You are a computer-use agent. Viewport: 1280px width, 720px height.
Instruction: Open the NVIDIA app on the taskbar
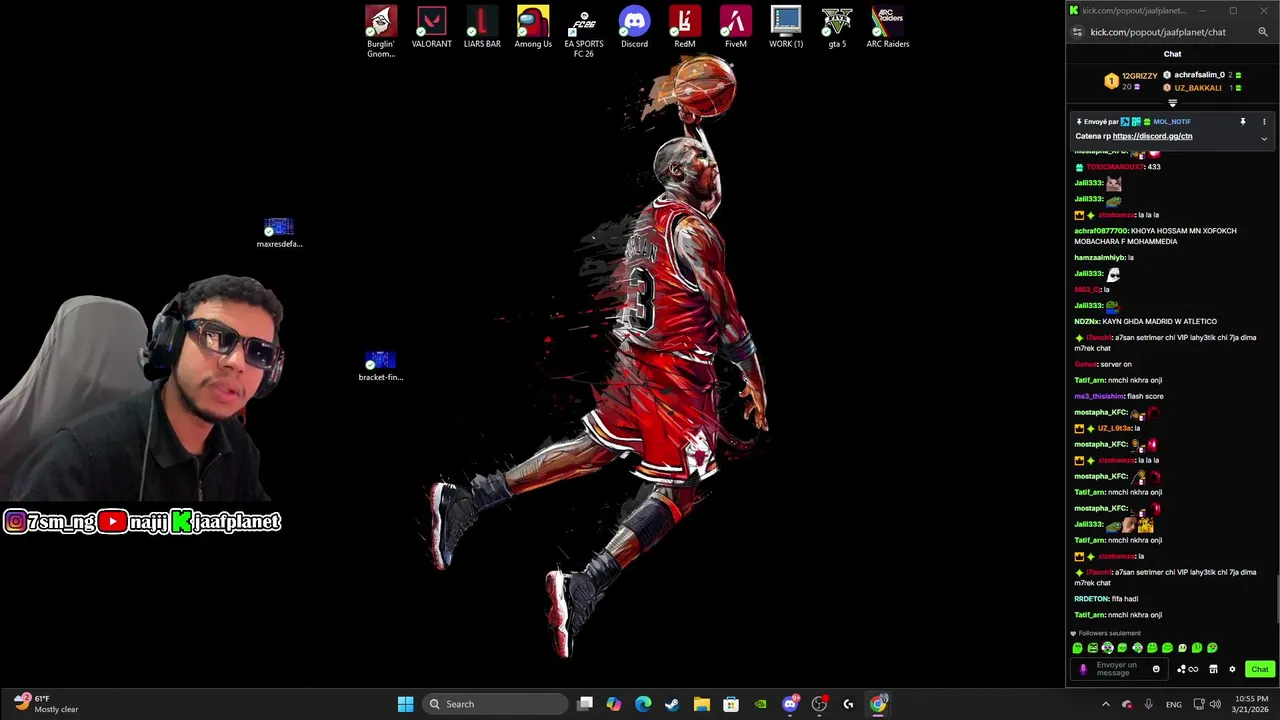pos(760,704)
